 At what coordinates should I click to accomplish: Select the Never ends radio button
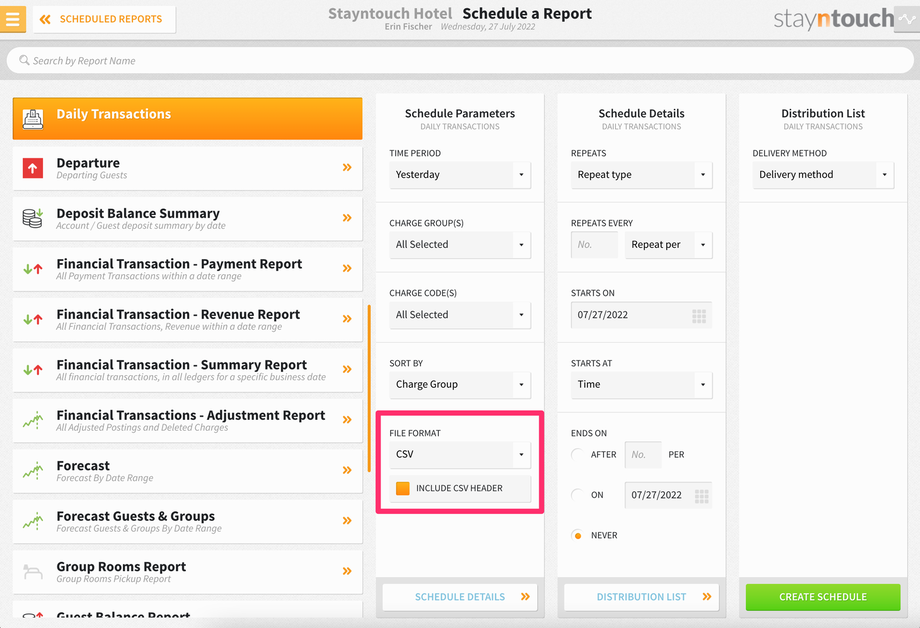coord(578,535)
